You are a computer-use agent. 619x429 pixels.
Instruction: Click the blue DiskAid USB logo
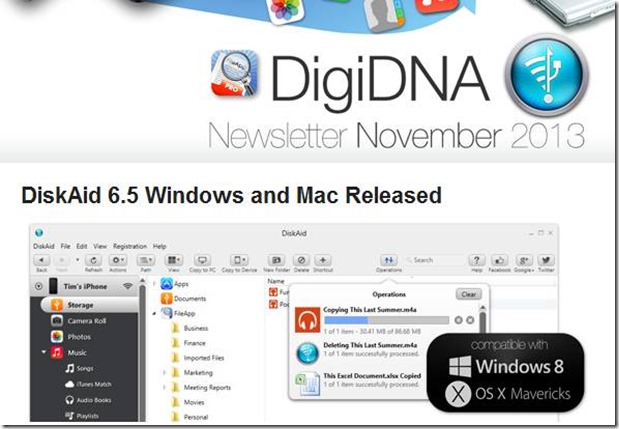(x=546, y=75)
